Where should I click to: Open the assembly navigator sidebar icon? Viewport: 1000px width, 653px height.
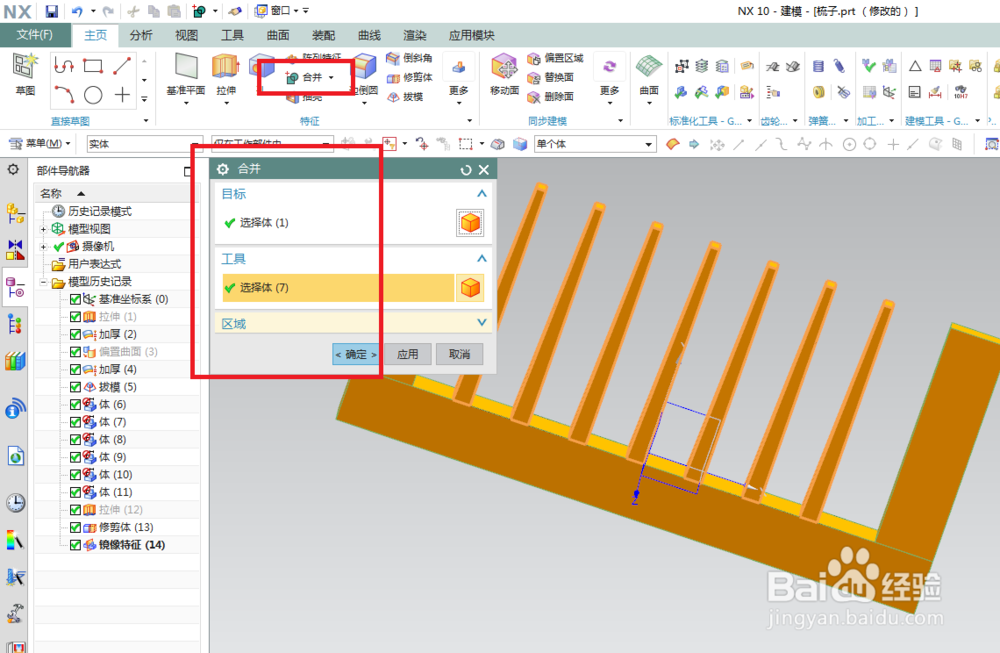(15, 214)
